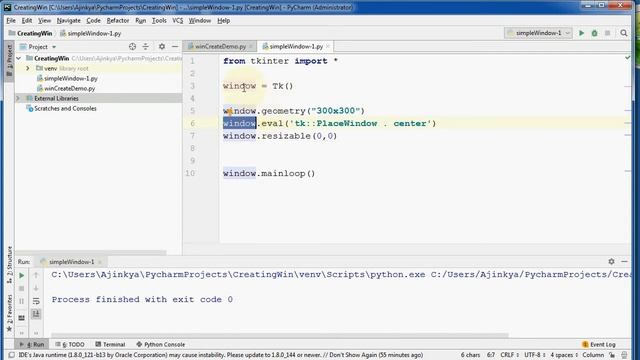Open the Code menu
The image size is (640, 360).
tap(93, 20)
